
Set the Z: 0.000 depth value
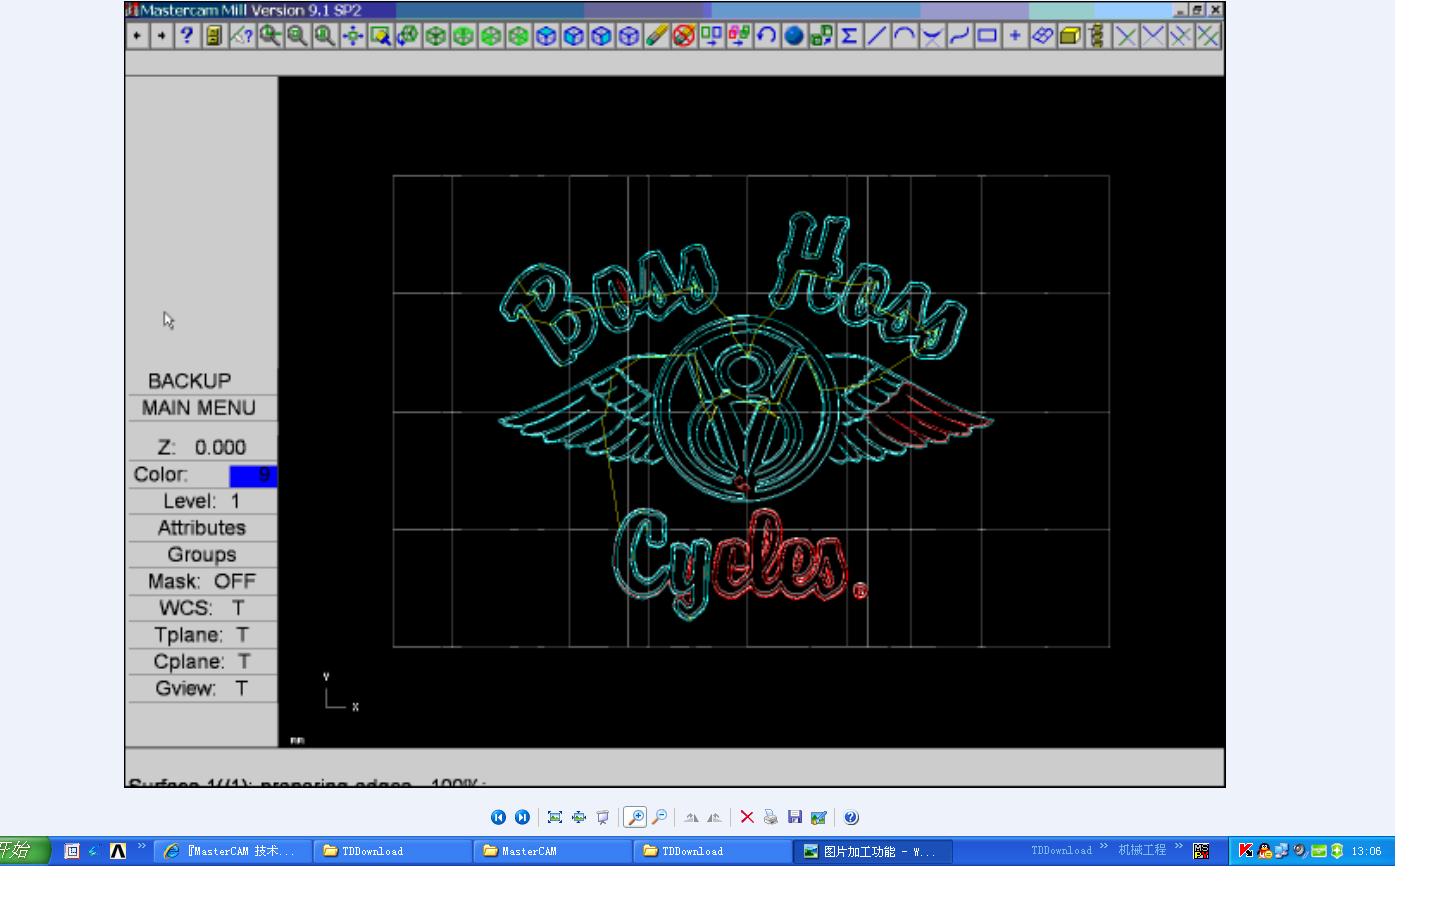(202, 447)
